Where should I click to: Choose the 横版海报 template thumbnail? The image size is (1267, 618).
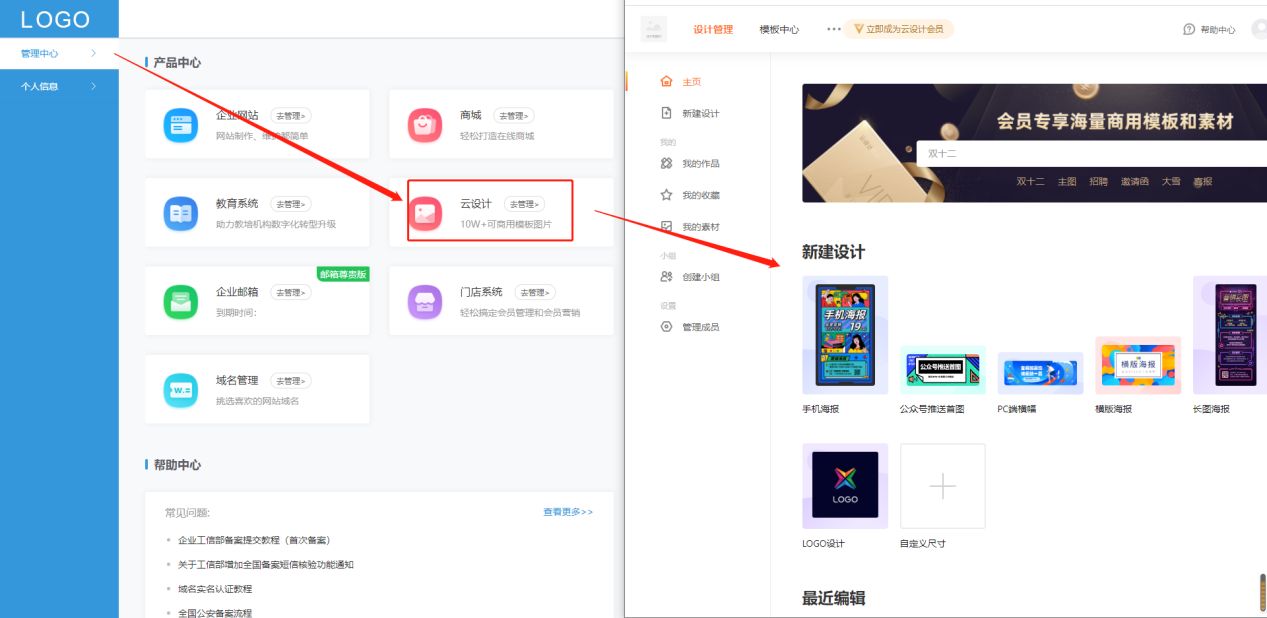click(1138, 365)
